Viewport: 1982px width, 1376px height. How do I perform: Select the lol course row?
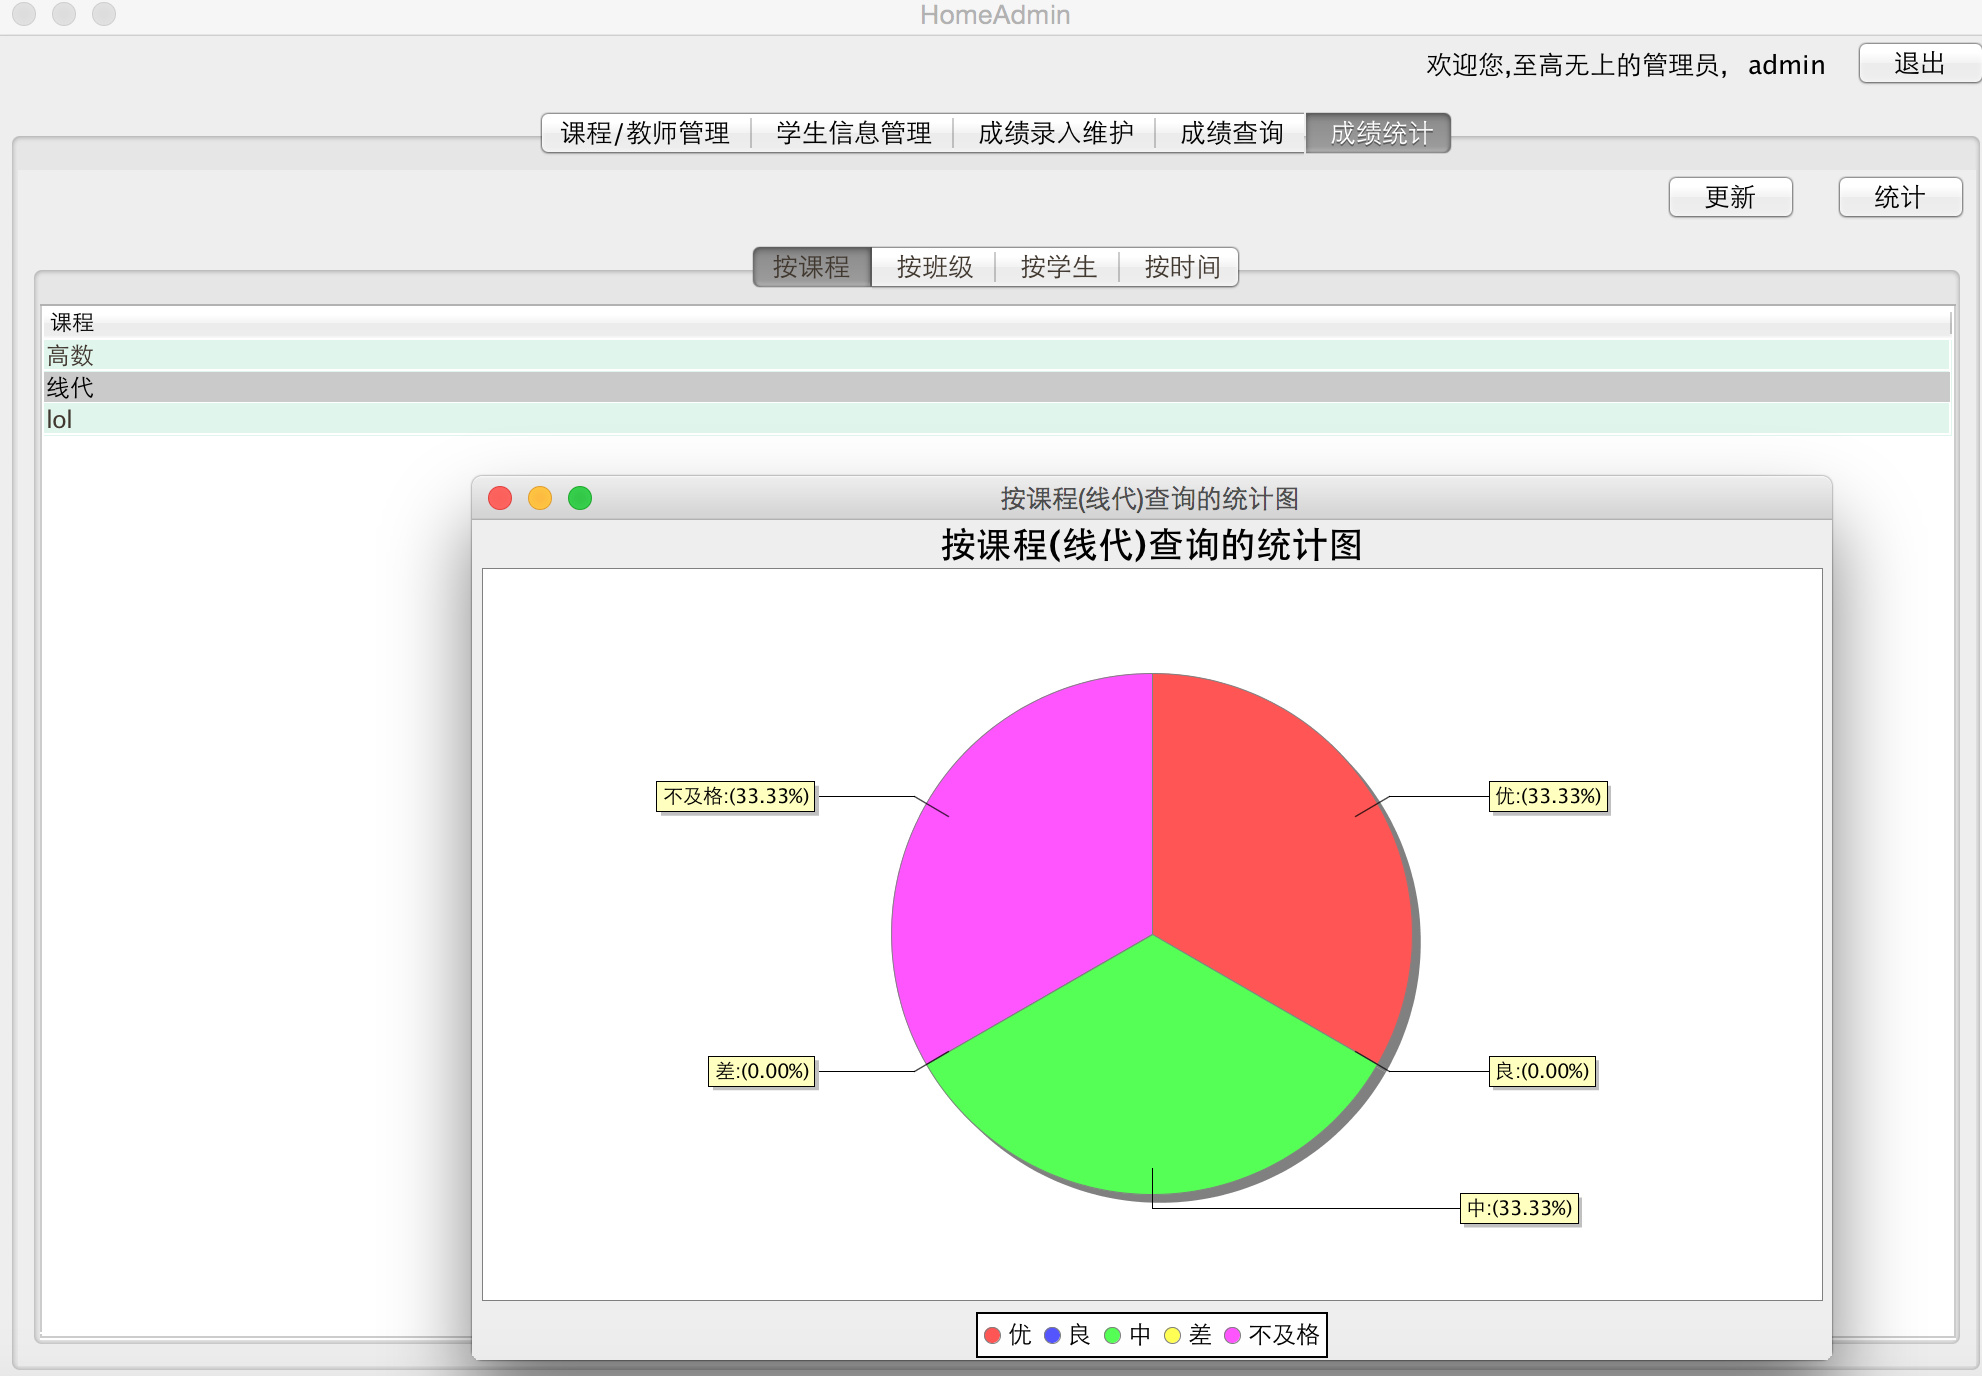996,419
